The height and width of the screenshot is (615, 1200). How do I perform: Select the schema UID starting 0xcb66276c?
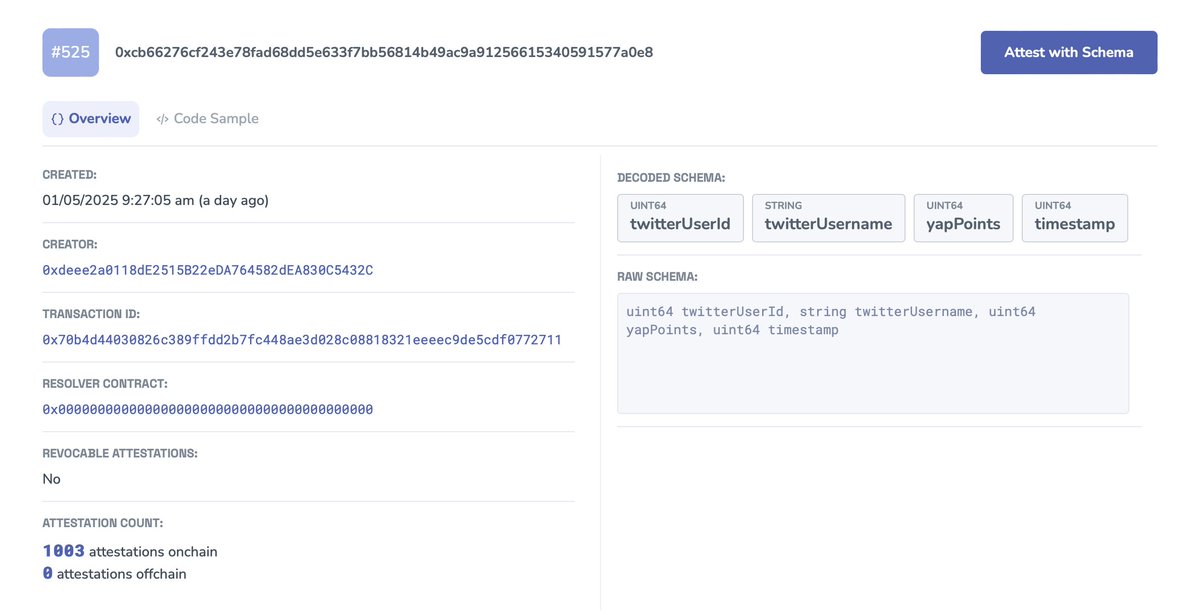coord(384,52)
